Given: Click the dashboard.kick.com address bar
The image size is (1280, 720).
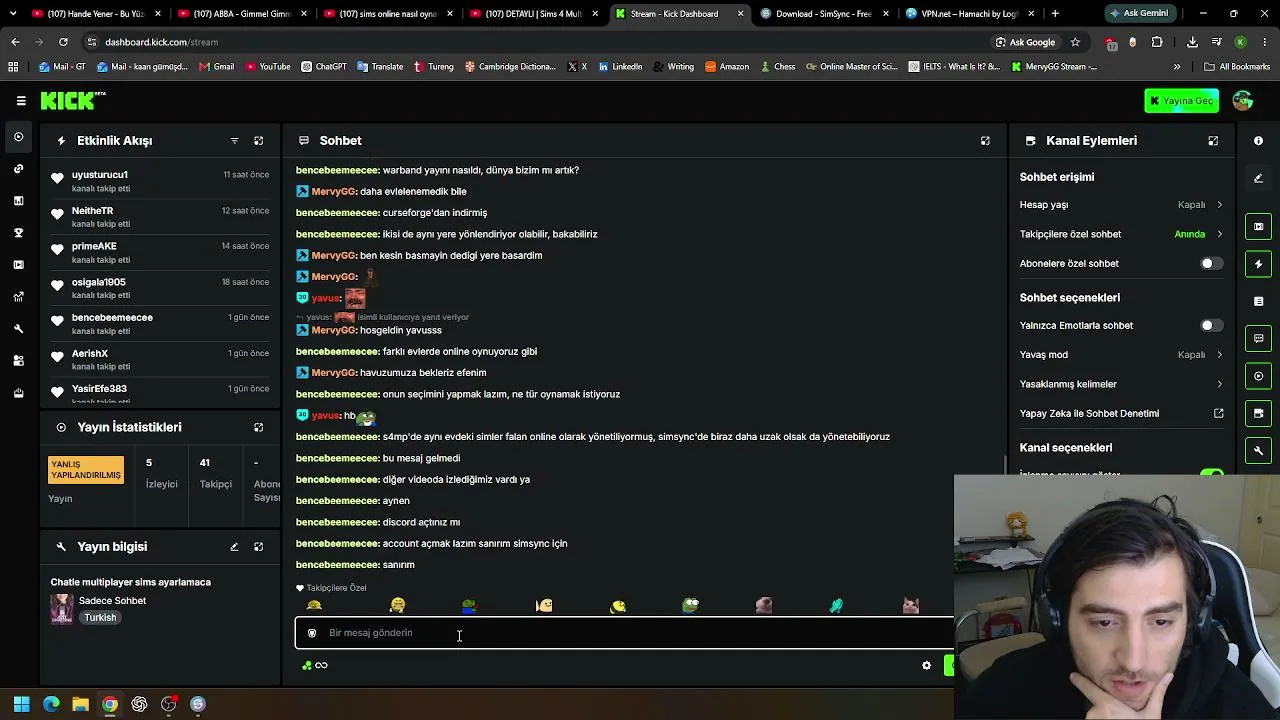Looking at the screenshot, I should tap(535, 42).
